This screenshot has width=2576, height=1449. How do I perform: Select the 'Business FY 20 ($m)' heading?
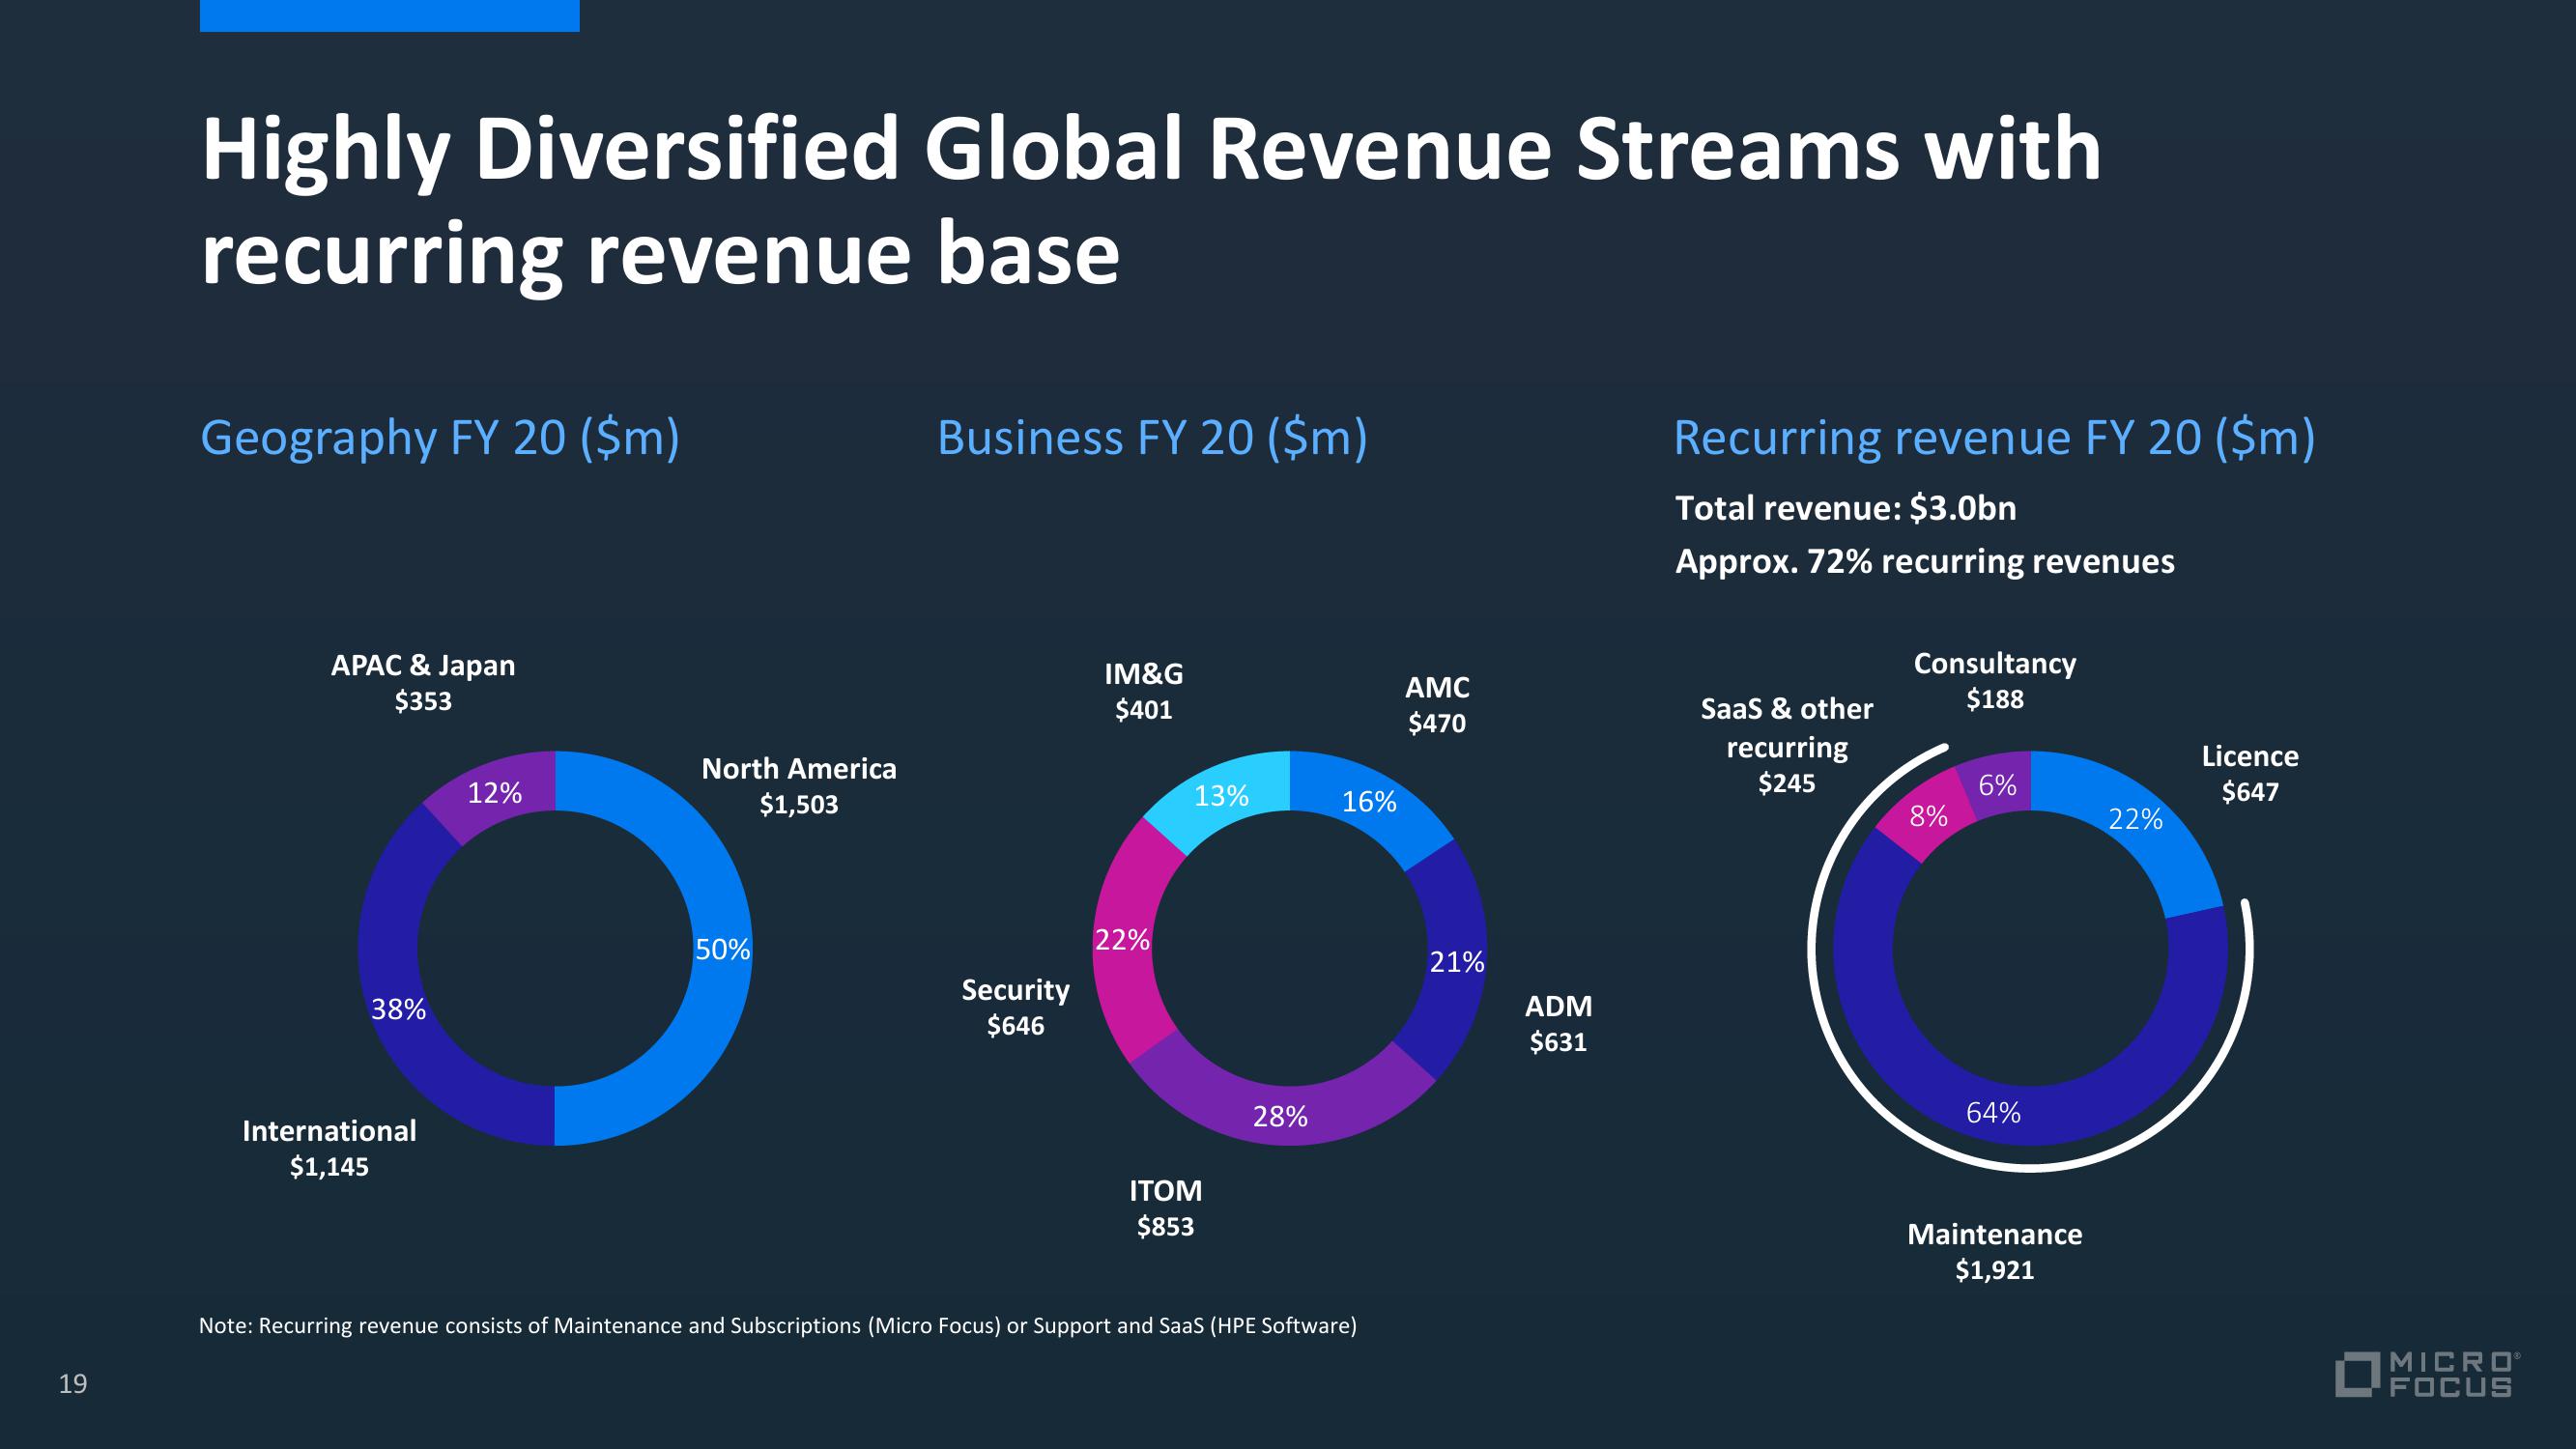pyautogui.click(x=1152, y=438)
